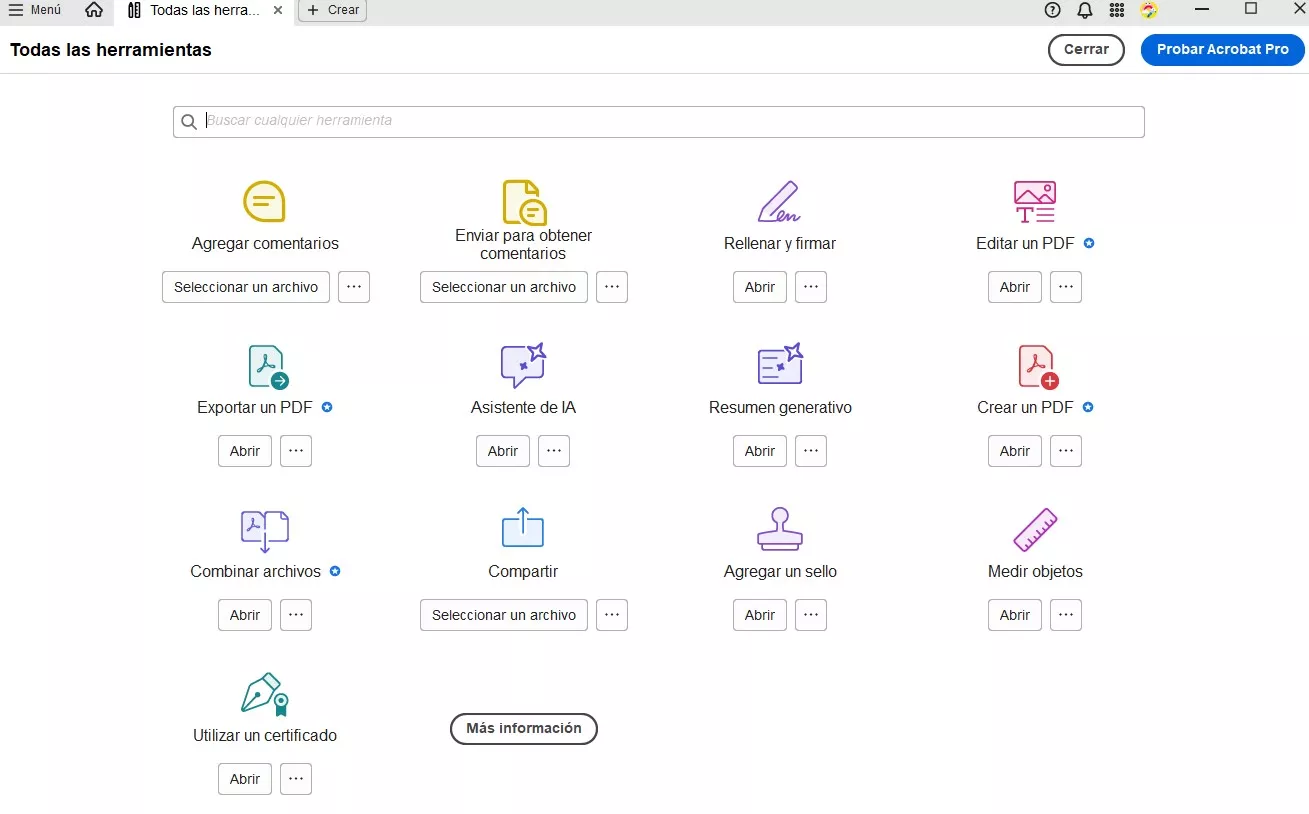Click the Crear un PDF icon
Image resolution: width=1309 pixels, height=814 pixels.
click(x=1038, y=366)
